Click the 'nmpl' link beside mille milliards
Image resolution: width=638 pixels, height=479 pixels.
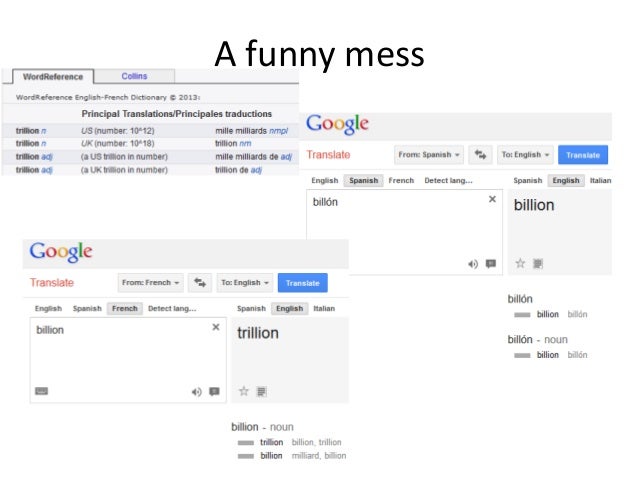[278, 131]
